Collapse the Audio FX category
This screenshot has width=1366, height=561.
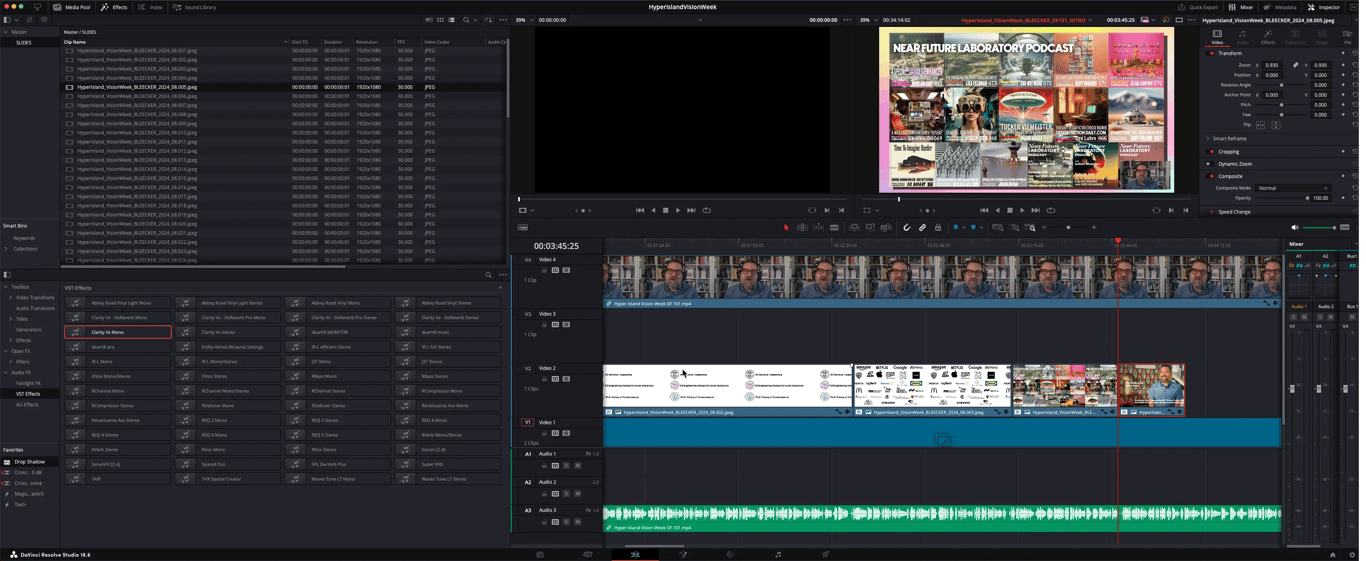tap(6, 372)
